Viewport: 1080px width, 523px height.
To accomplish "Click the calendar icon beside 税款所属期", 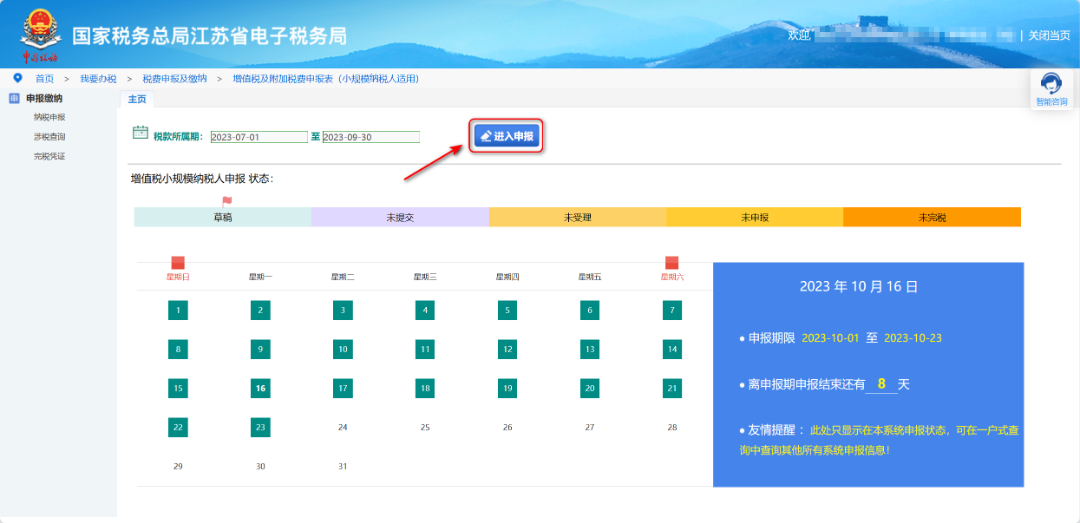I will 141,132.
